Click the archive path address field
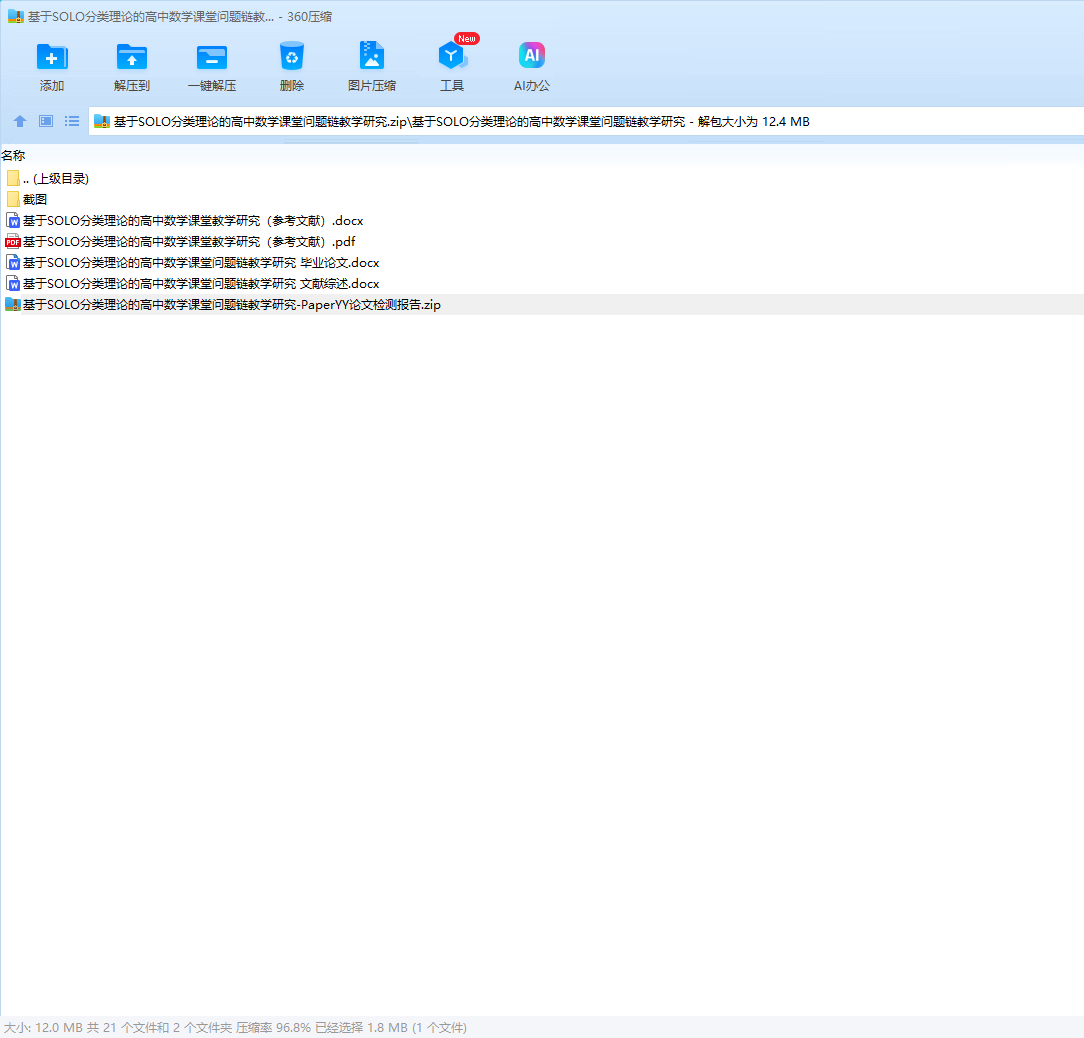The height and width of the screenshot is (1038, 1084). 586,122
